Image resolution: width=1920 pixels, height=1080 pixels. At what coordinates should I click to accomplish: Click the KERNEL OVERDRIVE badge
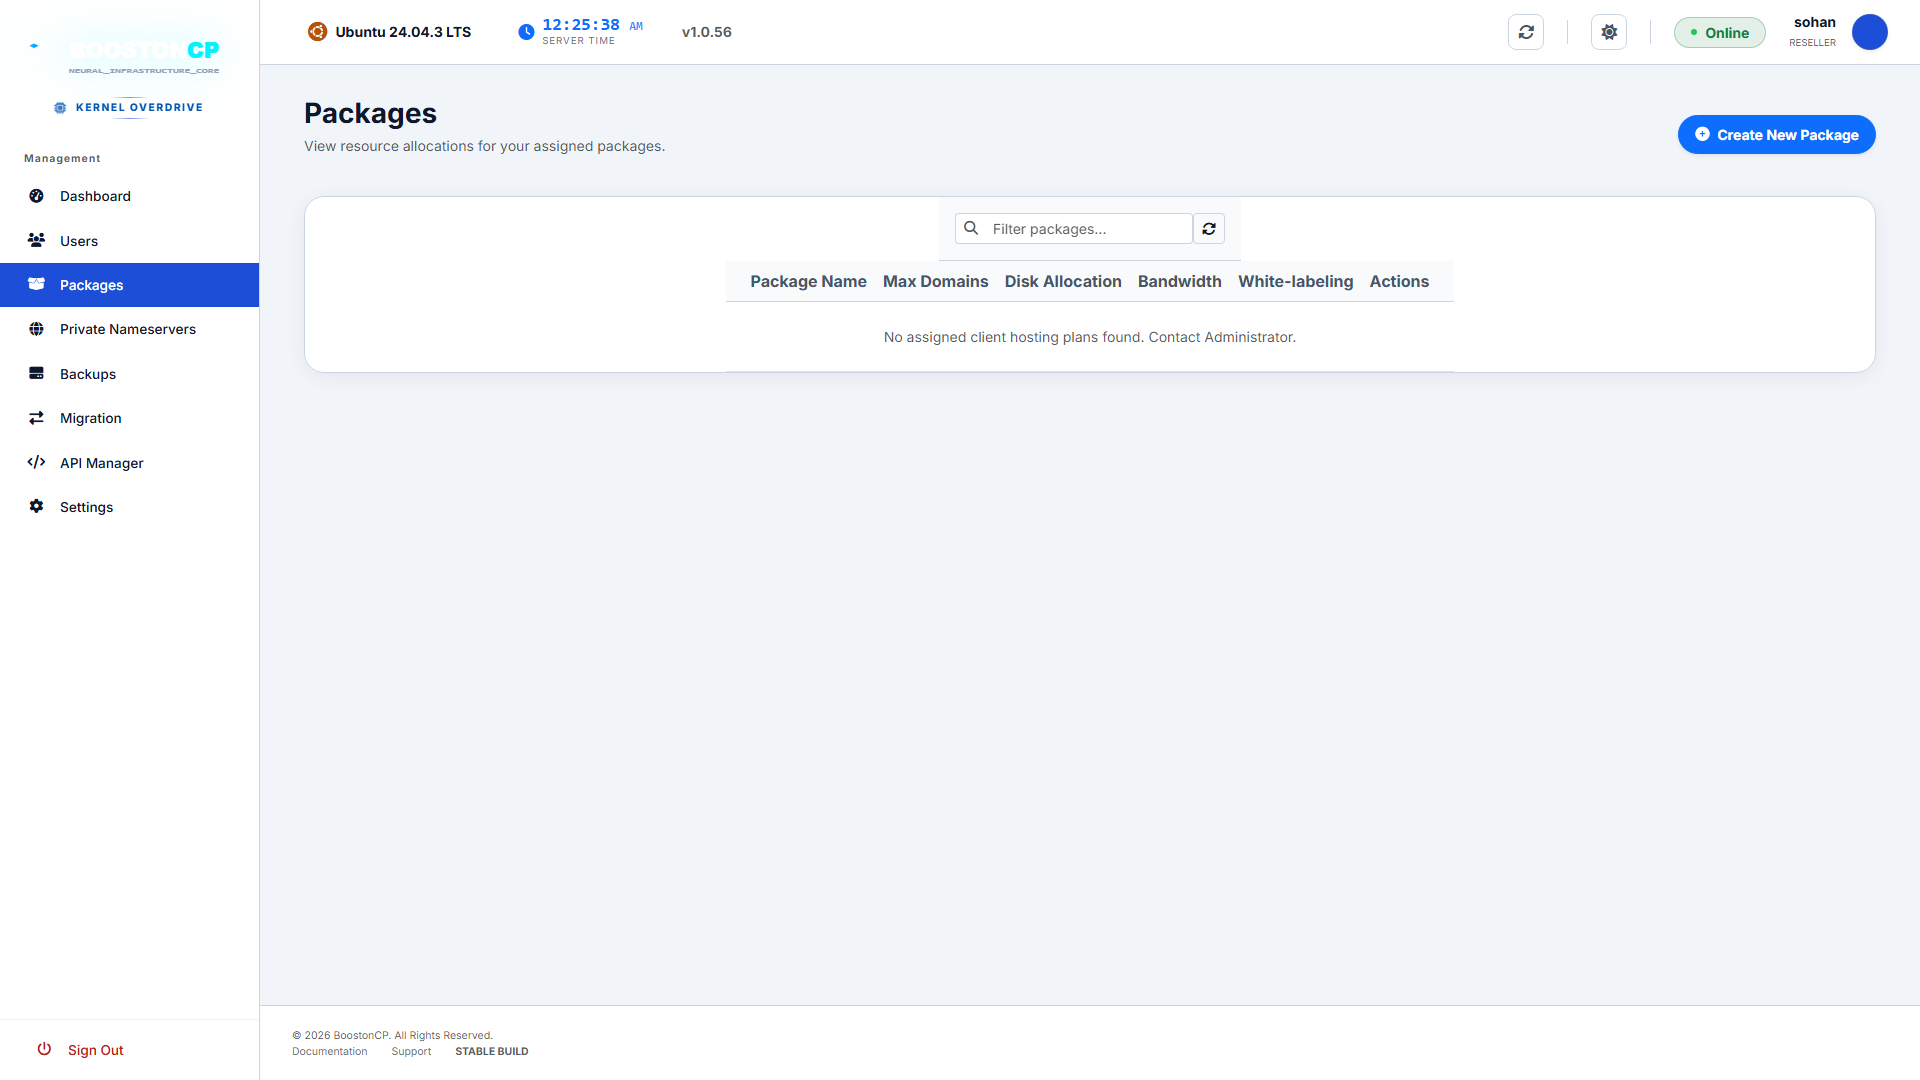[129, 107]
